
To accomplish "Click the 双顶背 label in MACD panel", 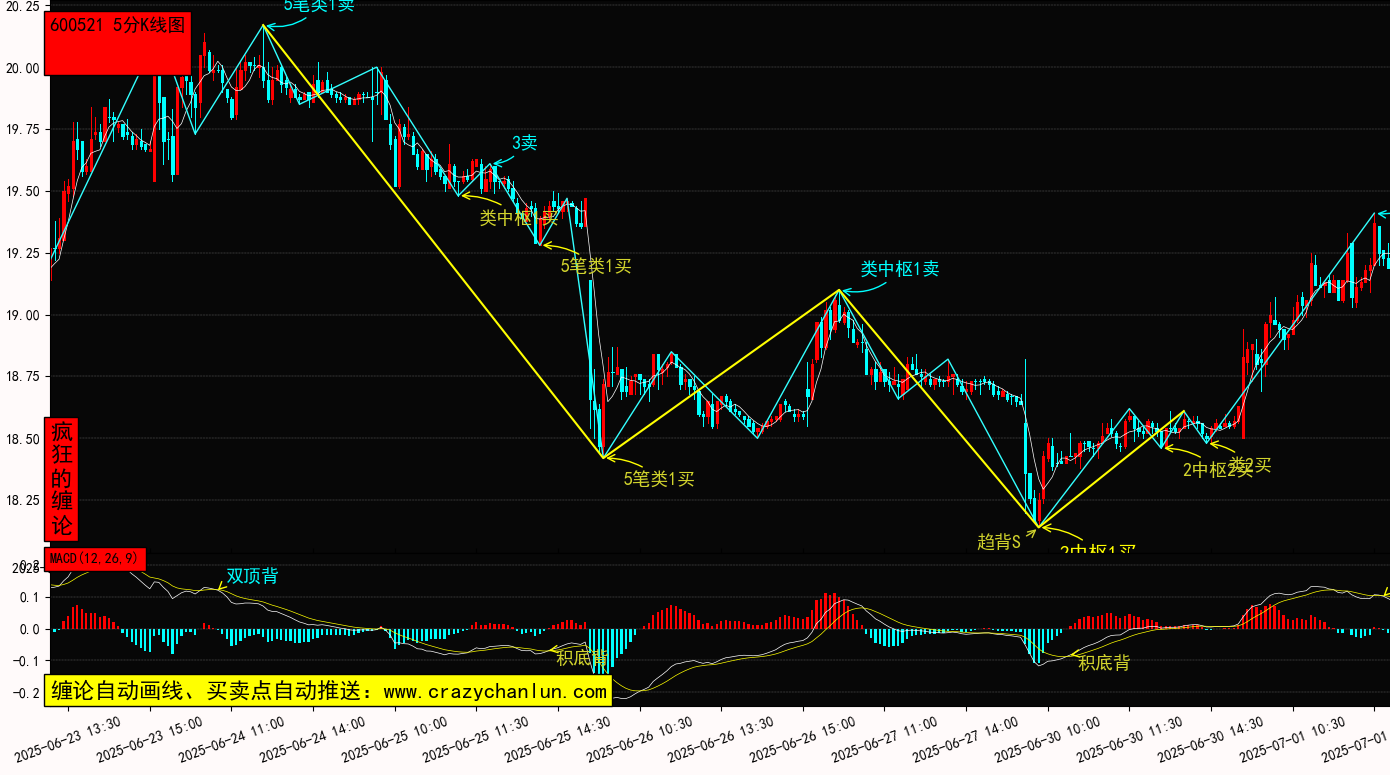I will point(252,576).
